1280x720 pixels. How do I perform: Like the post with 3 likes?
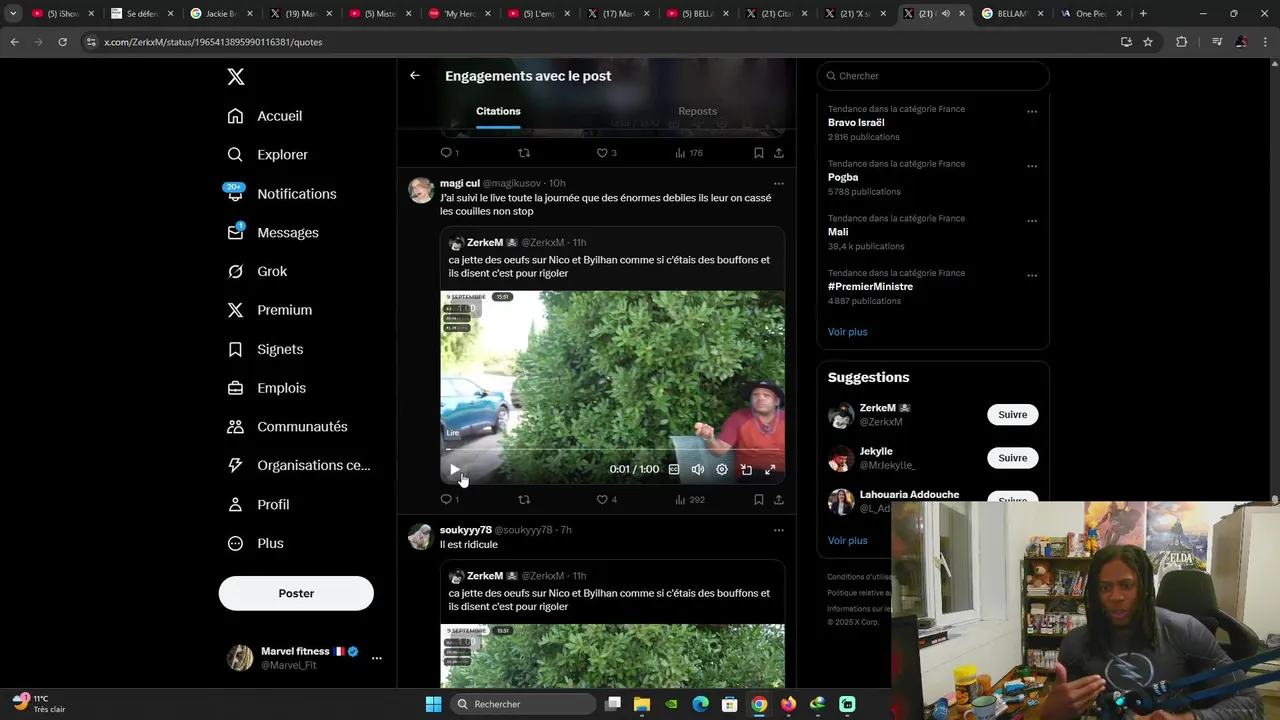coord(607,153)
